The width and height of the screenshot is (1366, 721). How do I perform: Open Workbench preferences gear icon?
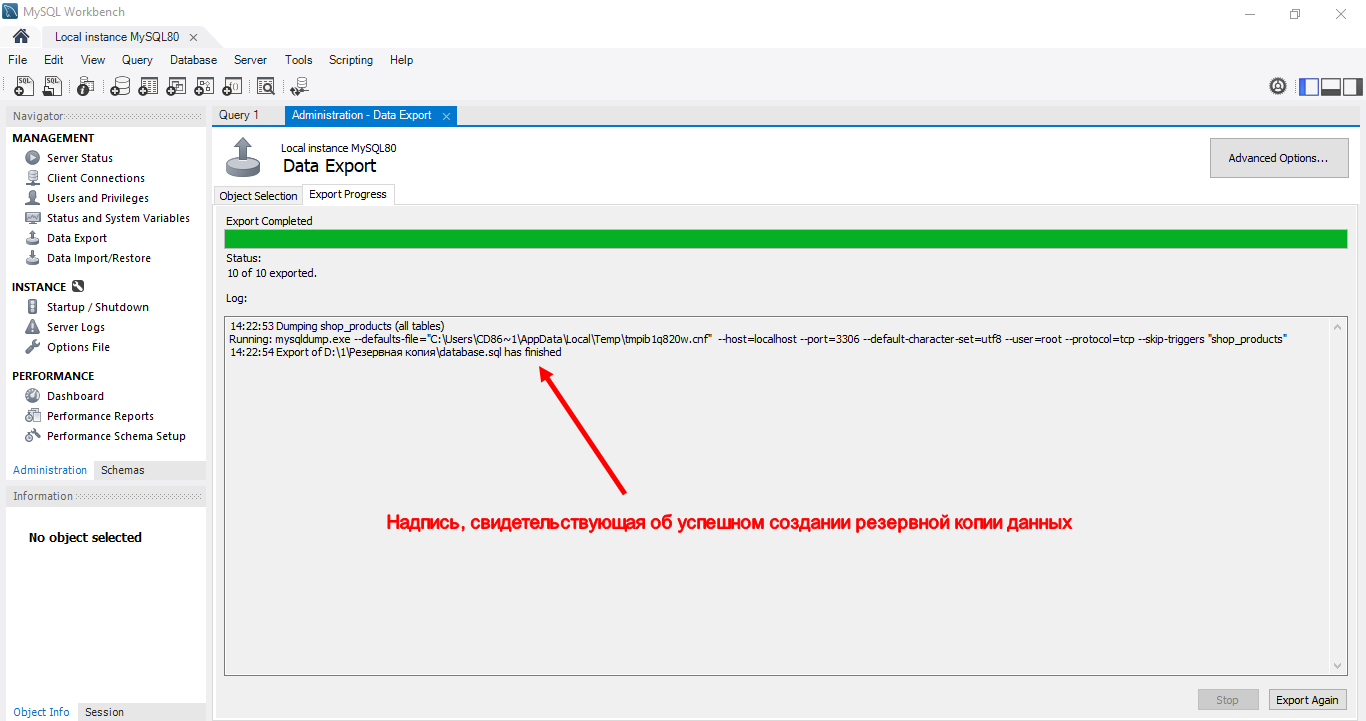(x=1278, y=86)
